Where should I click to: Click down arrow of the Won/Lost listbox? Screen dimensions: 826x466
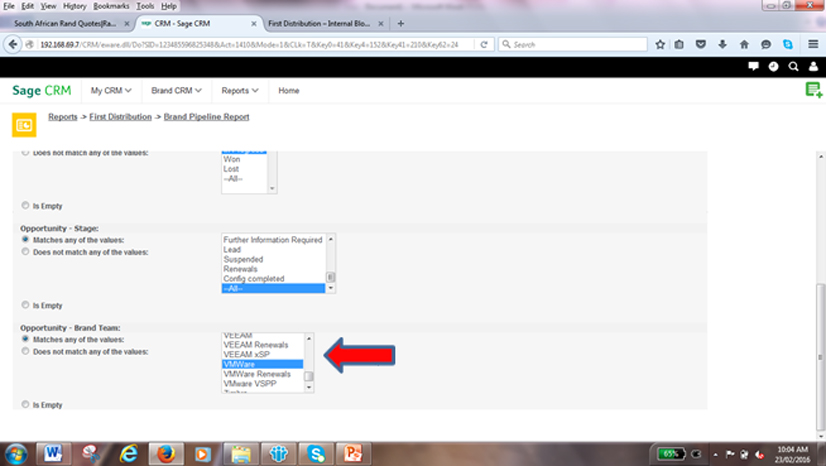[x=272, y=189]
